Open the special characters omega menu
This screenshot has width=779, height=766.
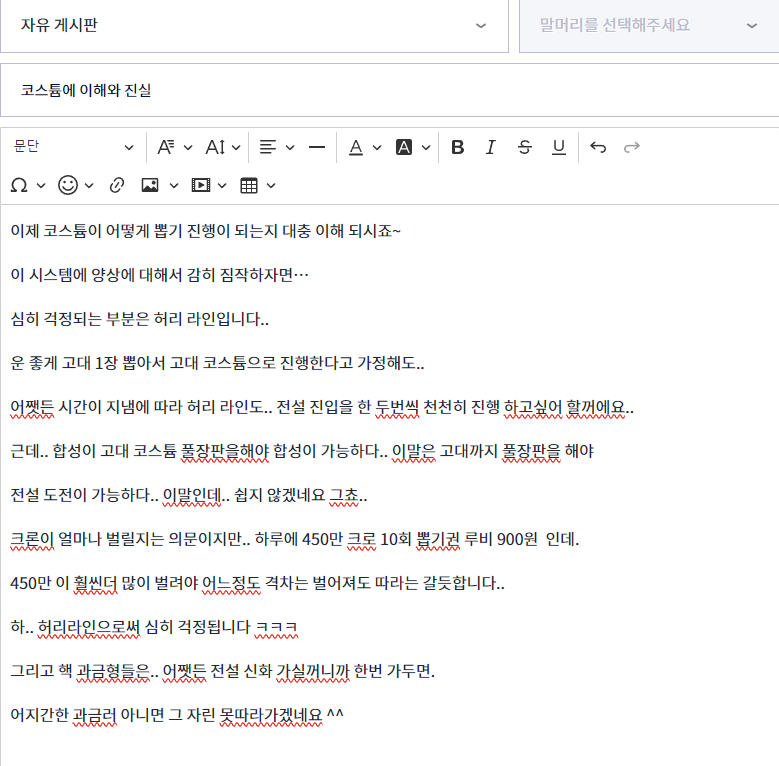pyautogui.click(x=27, y=185)
